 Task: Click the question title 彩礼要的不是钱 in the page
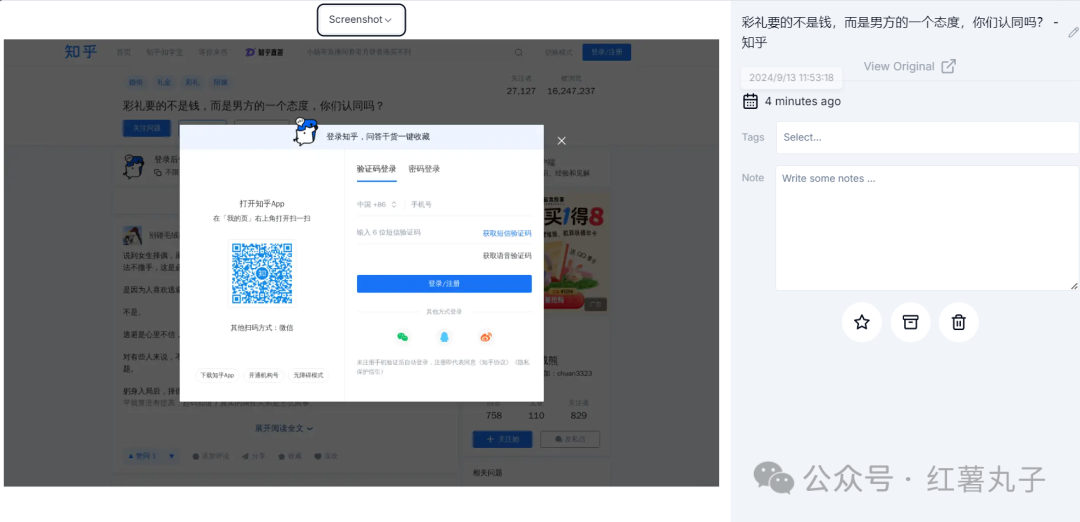click(253, 106)
